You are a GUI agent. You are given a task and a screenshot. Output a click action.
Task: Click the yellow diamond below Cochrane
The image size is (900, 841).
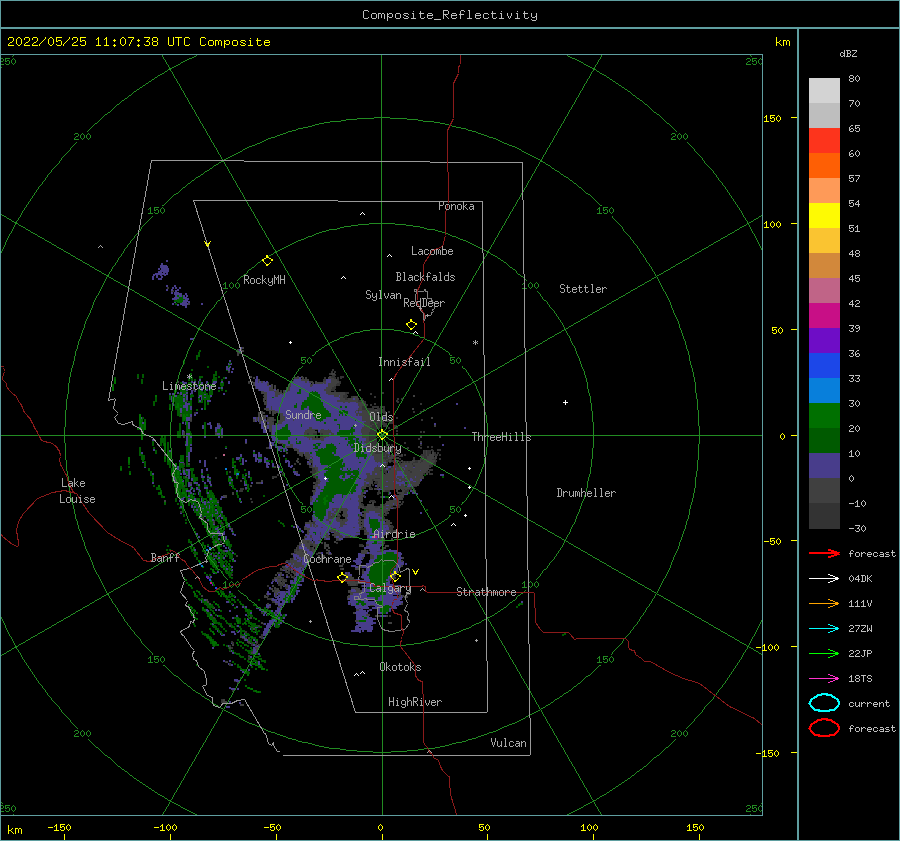click(x=343, y=577)
